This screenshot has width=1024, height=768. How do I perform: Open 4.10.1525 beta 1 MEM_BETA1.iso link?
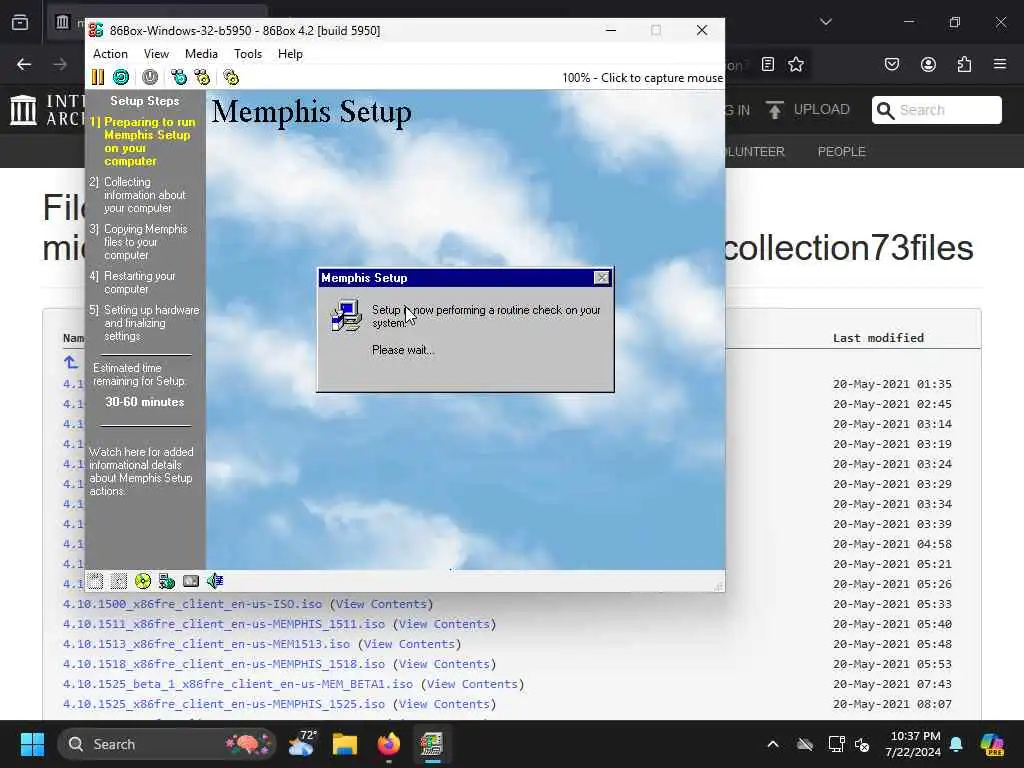tap(238, 684)
